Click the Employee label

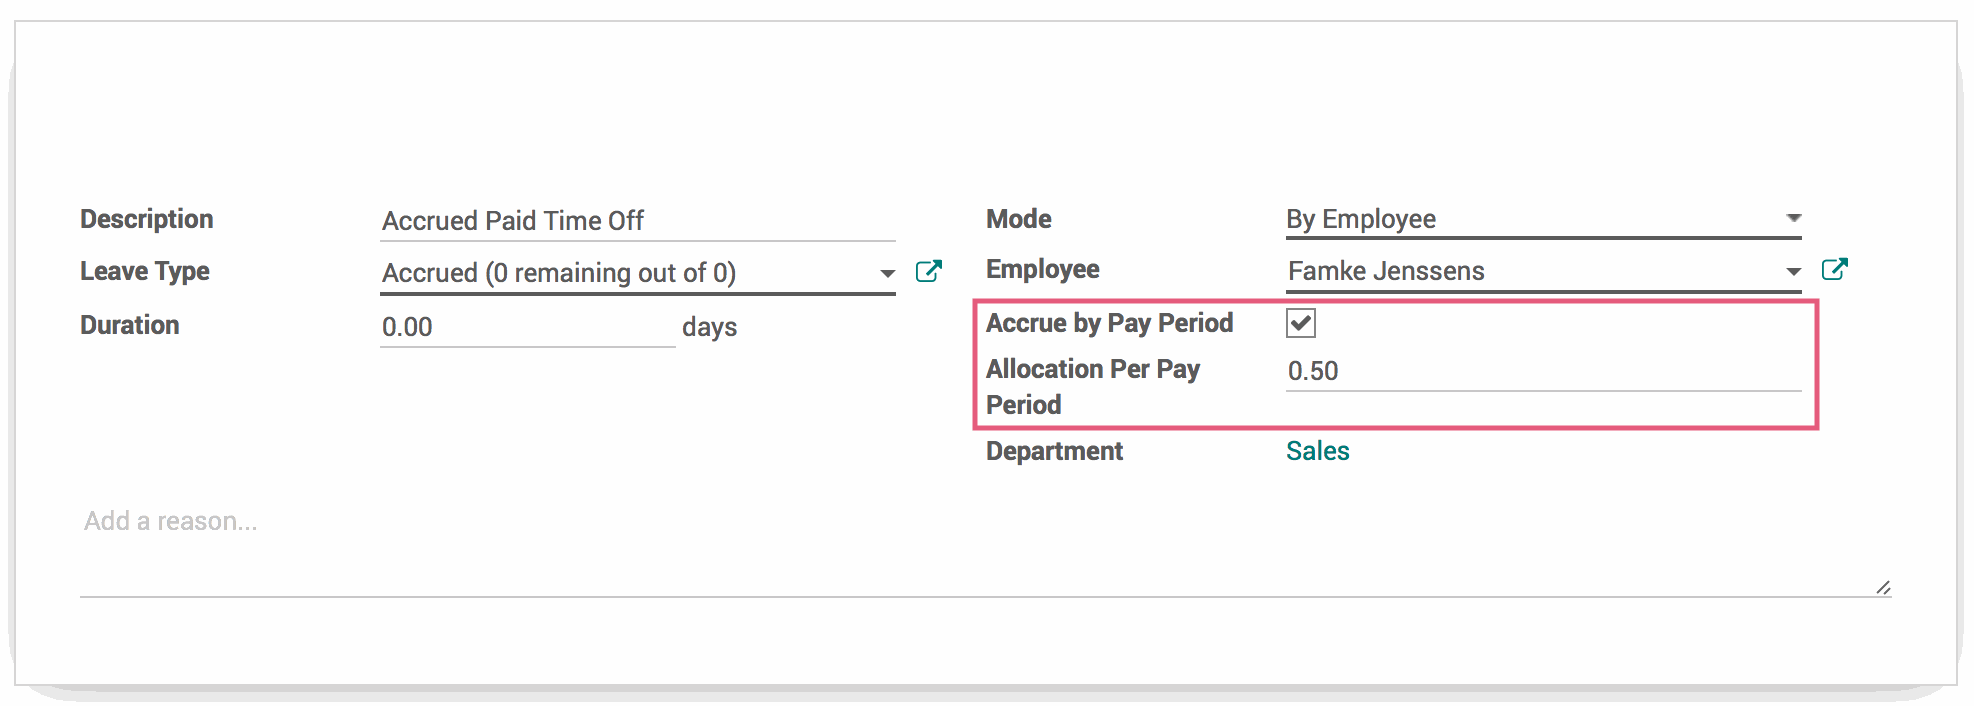coord(1043,269)
